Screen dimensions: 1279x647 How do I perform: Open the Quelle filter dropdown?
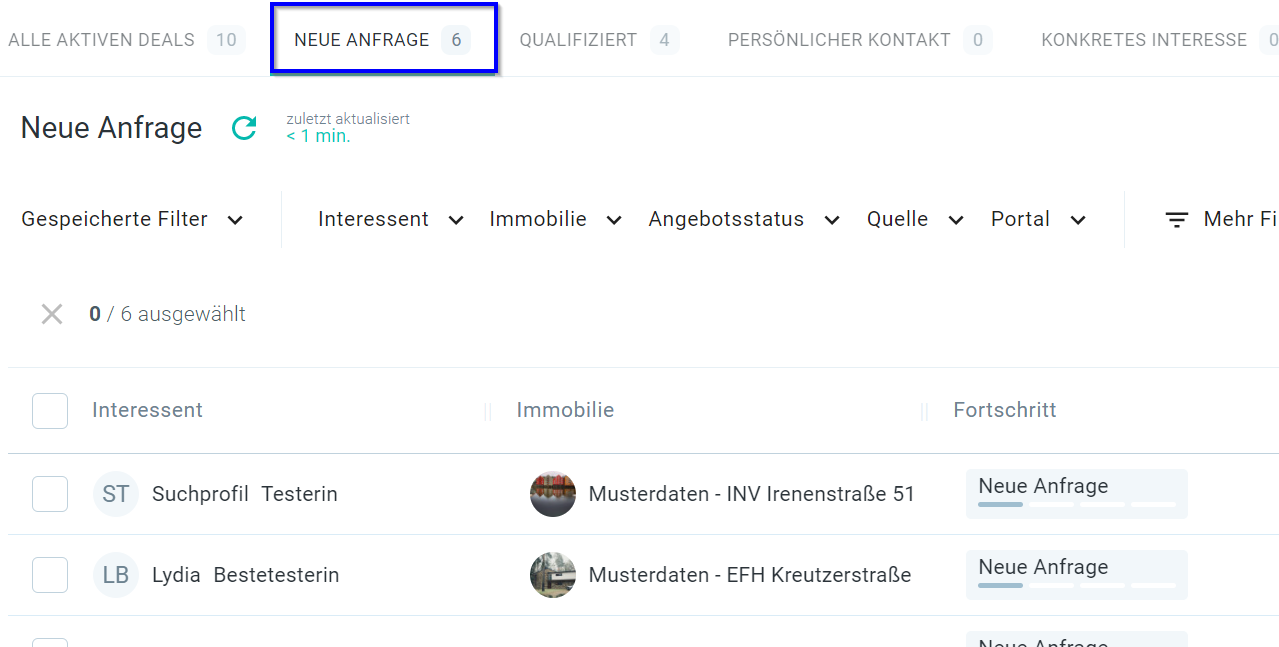pos(915,220)
